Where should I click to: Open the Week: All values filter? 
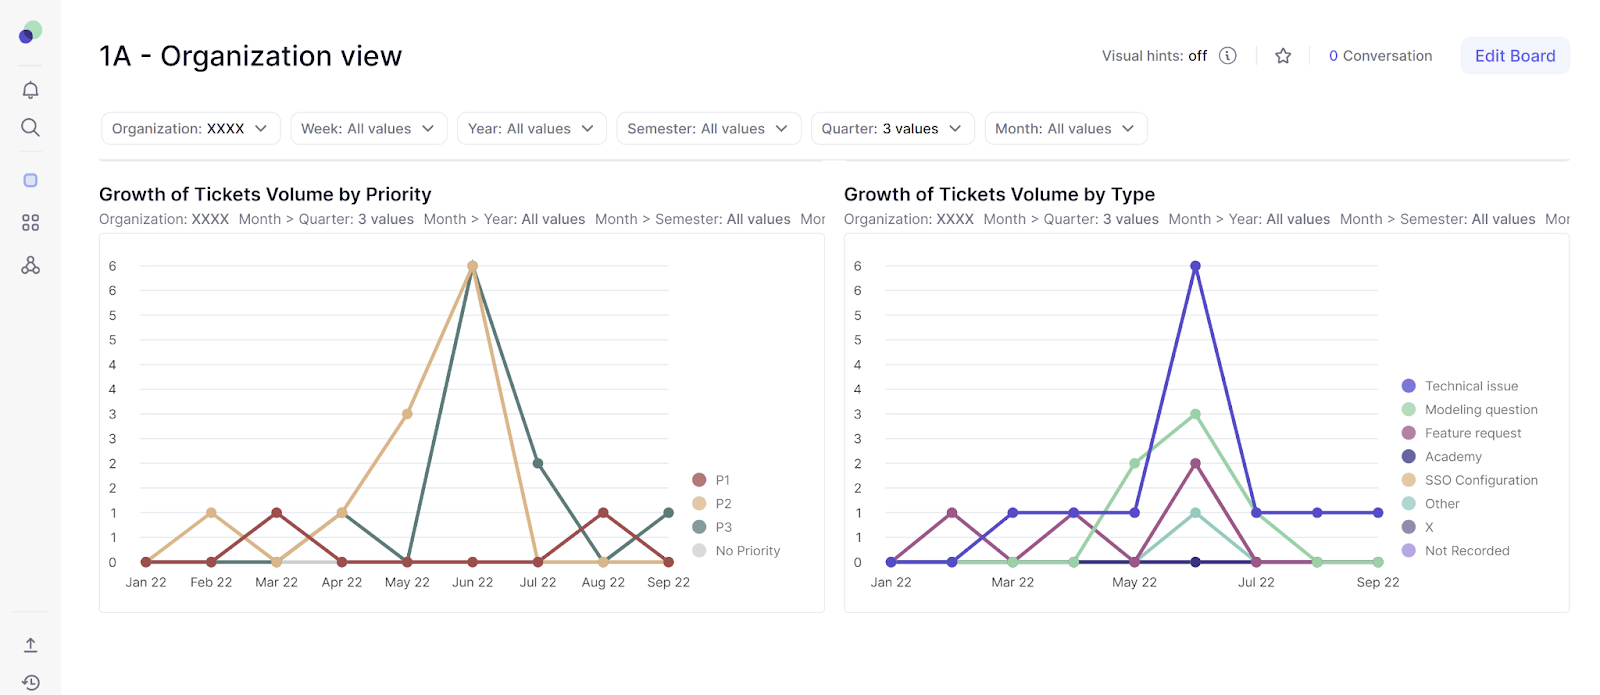tap(367, 129)
